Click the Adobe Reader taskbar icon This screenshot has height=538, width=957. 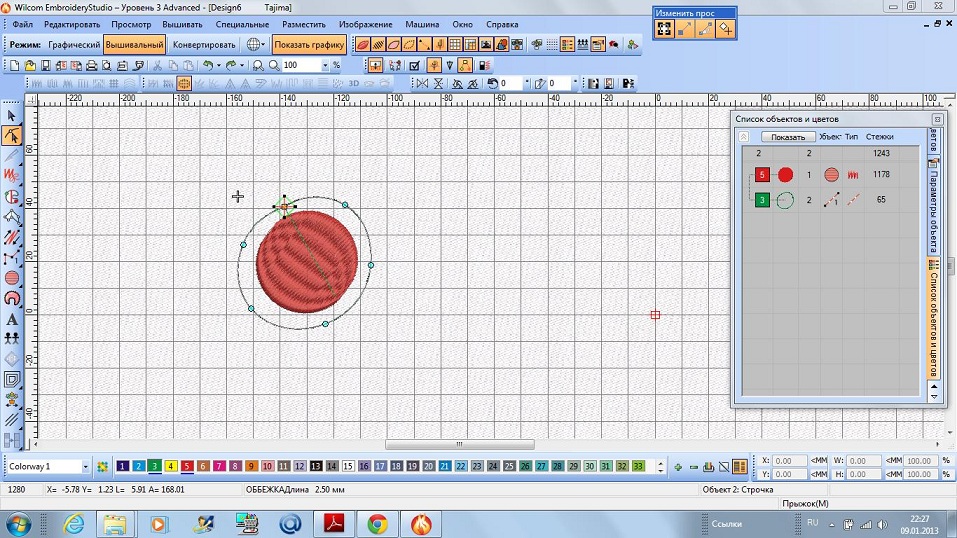point(331,523)
